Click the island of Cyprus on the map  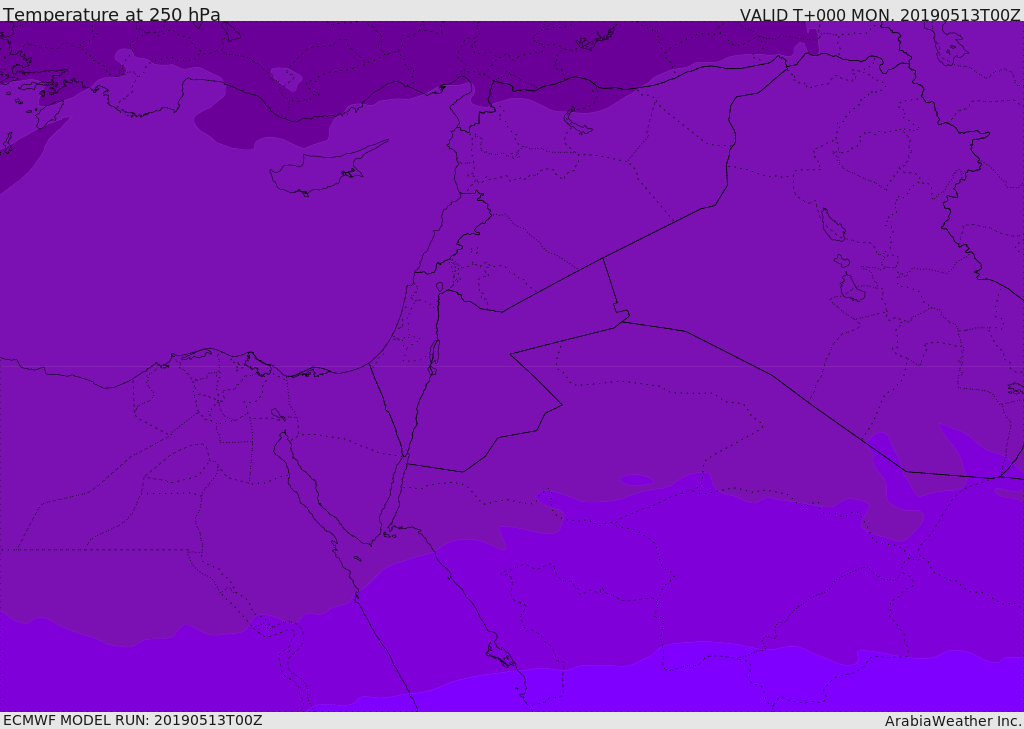[x=320, y=170]
